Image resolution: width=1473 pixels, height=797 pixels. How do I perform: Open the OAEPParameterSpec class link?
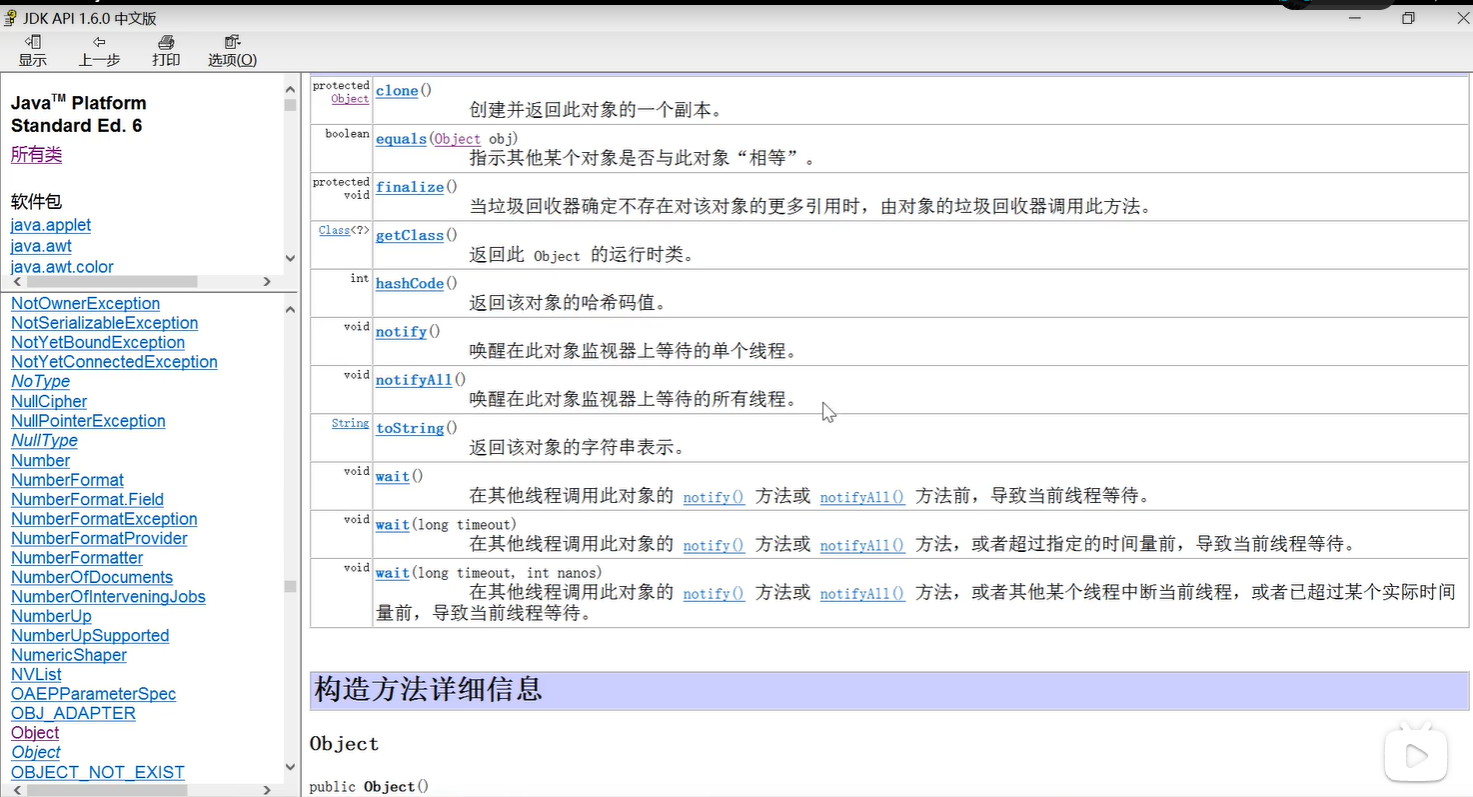pos(93,694)
